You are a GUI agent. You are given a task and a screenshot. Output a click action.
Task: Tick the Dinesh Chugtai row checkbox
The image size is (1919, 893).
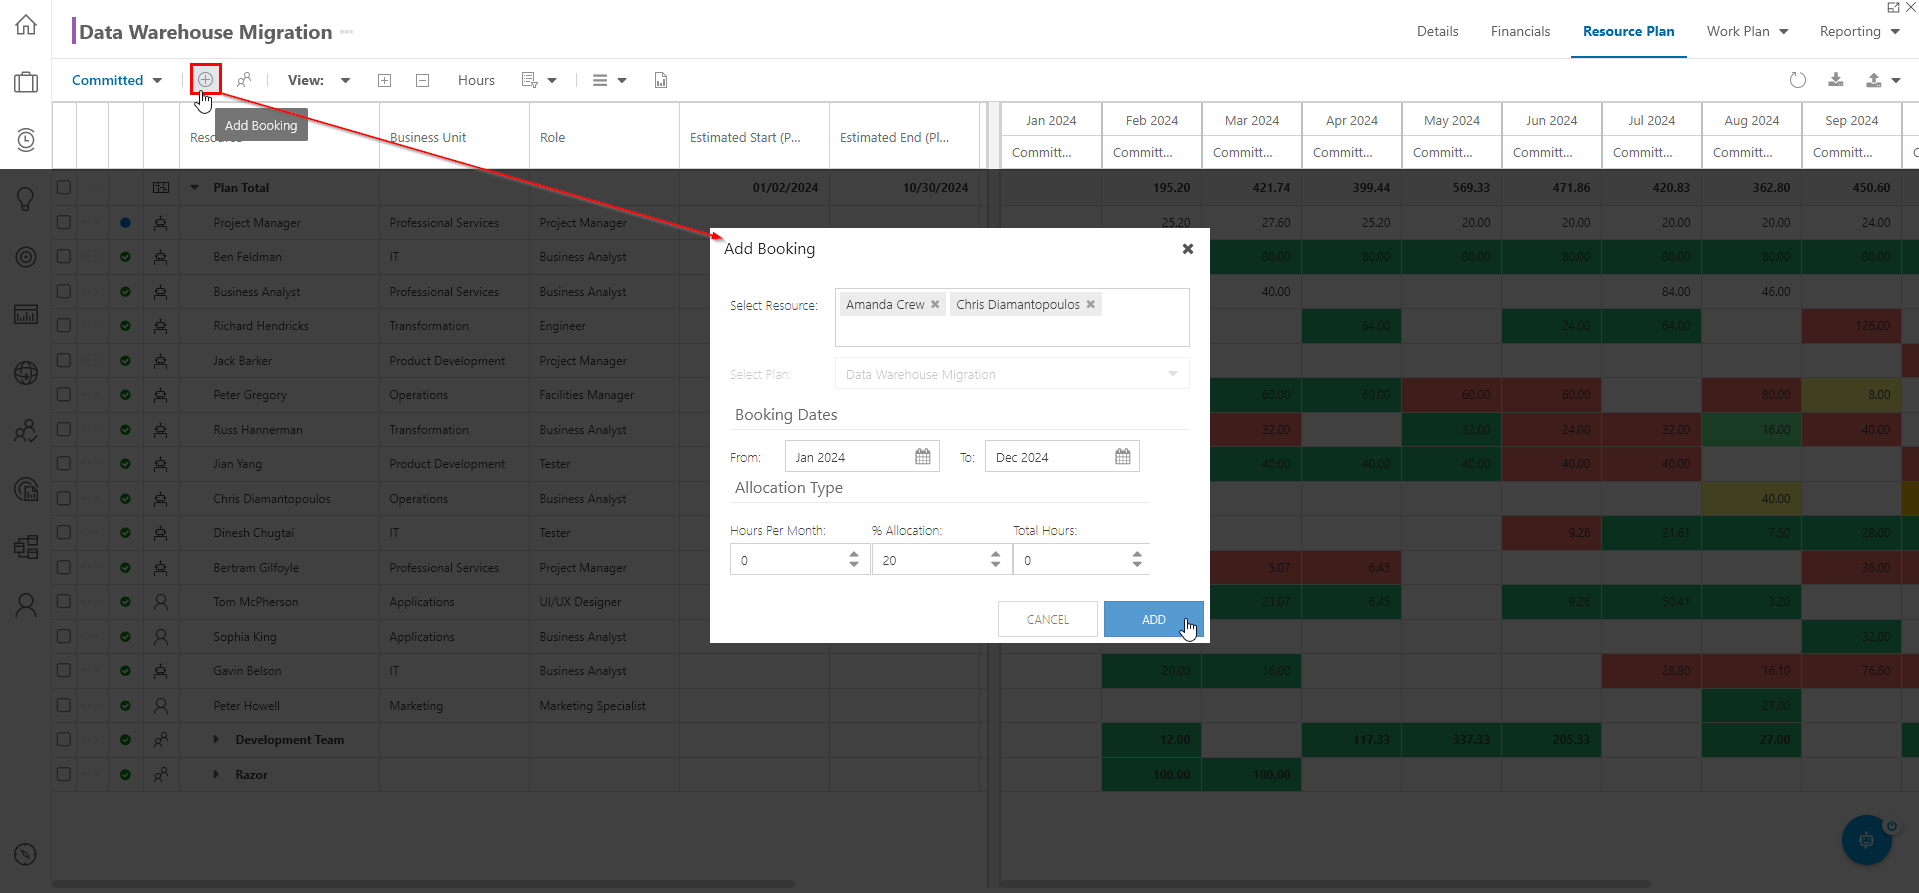pos(64,532)
